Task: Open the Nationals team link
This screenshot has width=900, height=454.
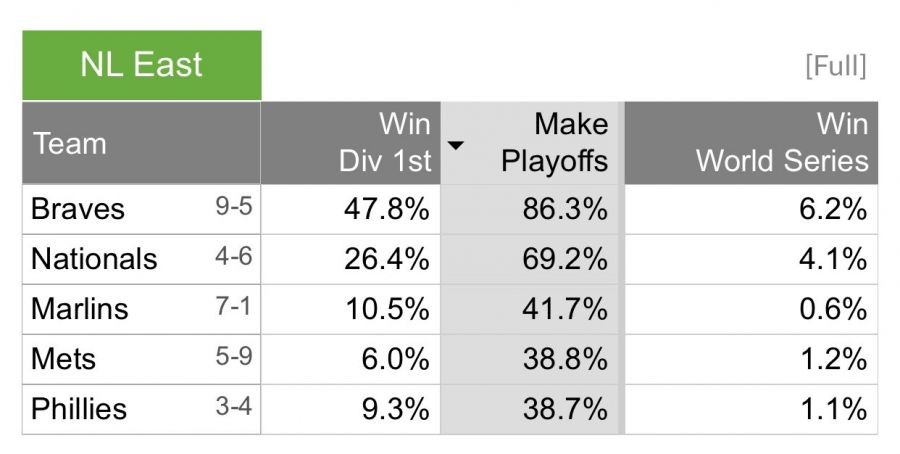Action: (94, 259)
